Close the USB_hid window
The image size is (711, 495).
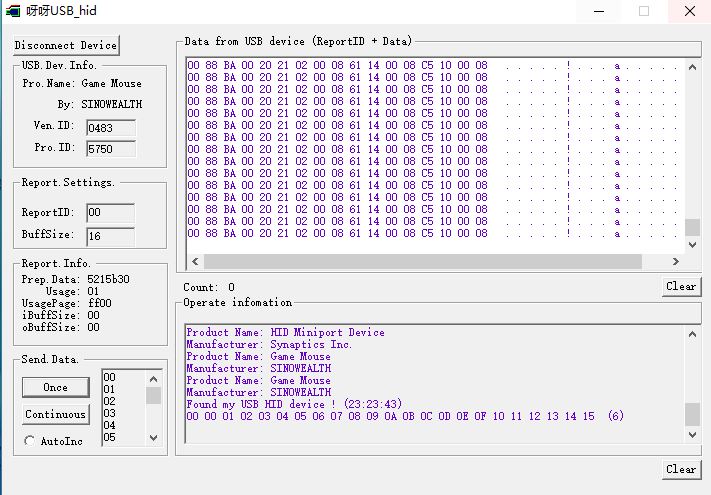point(690,11)
